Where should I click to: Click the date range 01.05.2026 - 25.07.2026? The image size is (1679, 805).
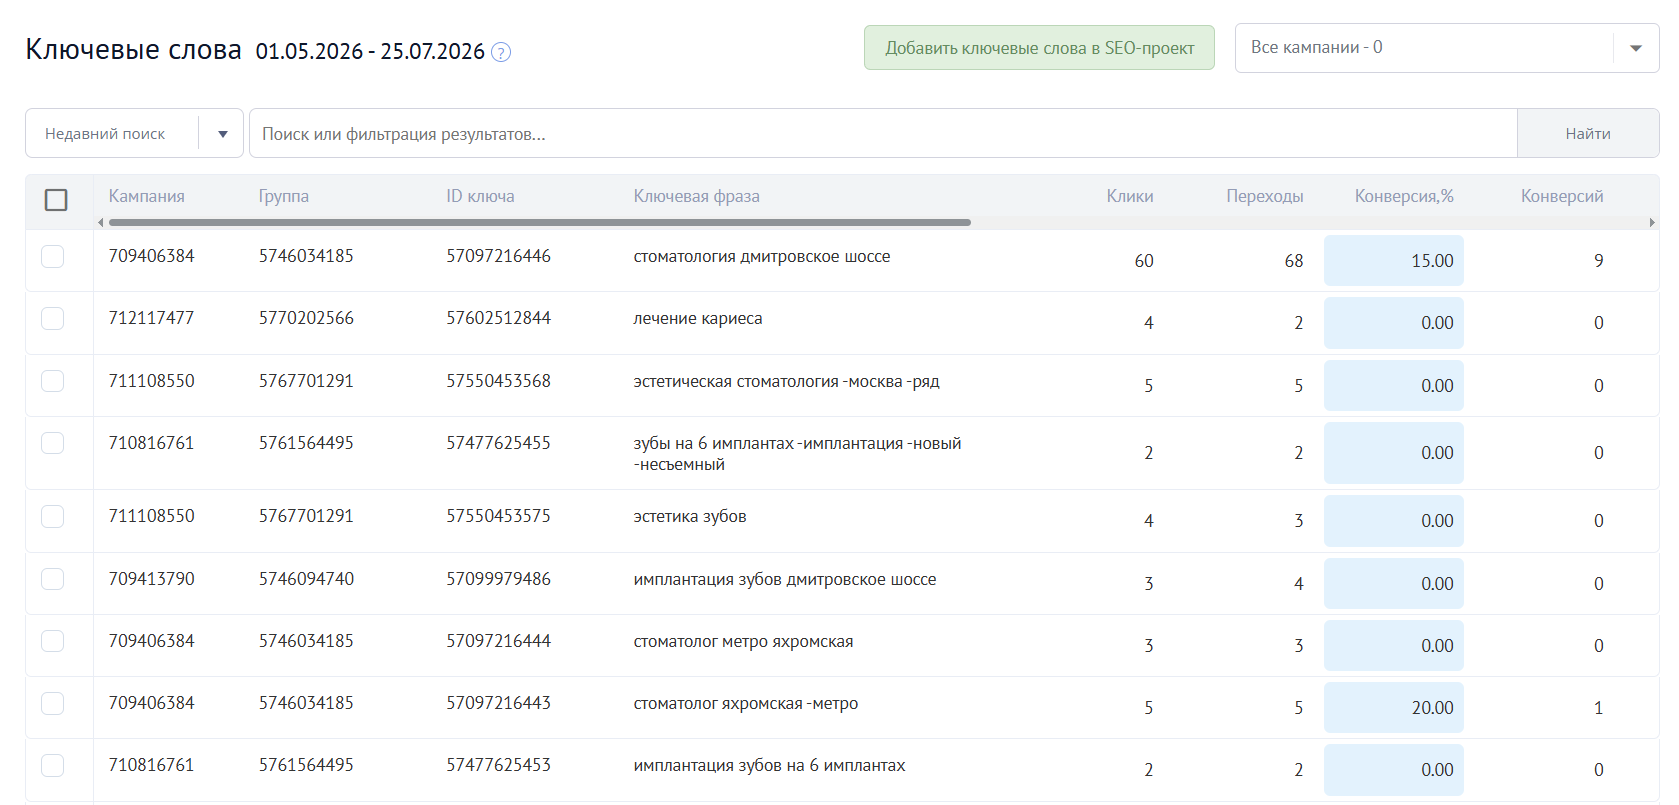(370, 51)
